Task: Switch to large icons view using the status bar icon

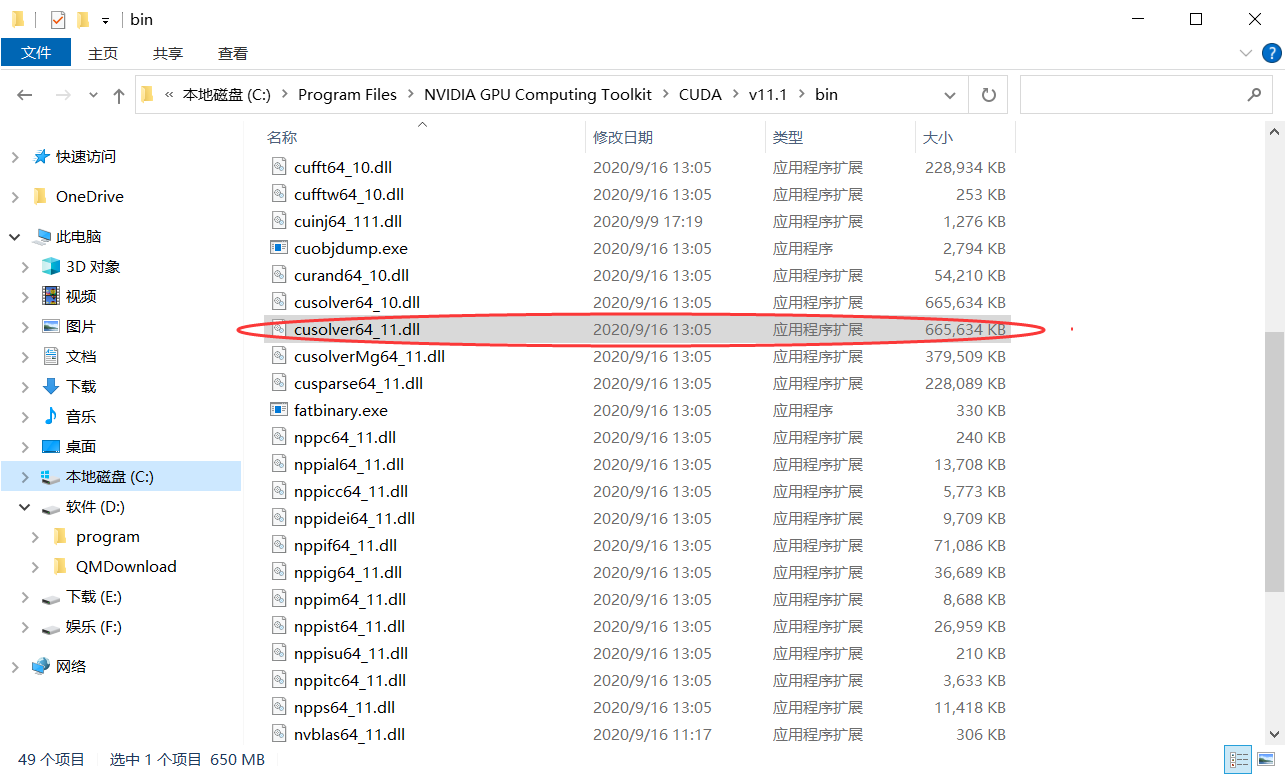Action: pyautogui.click(x=1267, y=758)
